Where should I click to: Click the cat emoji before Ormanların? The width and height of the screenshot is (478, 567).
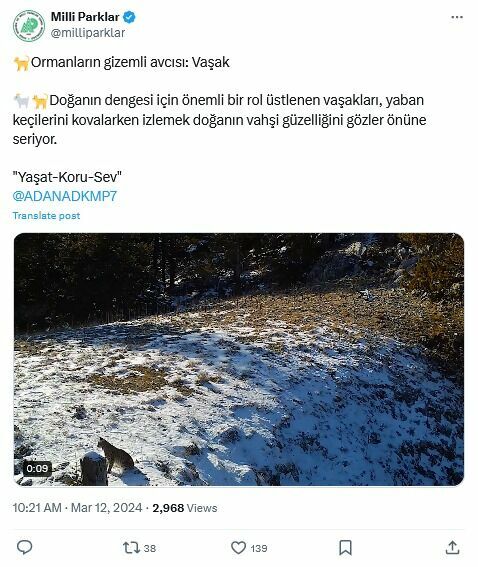click(x=21, y=63)
